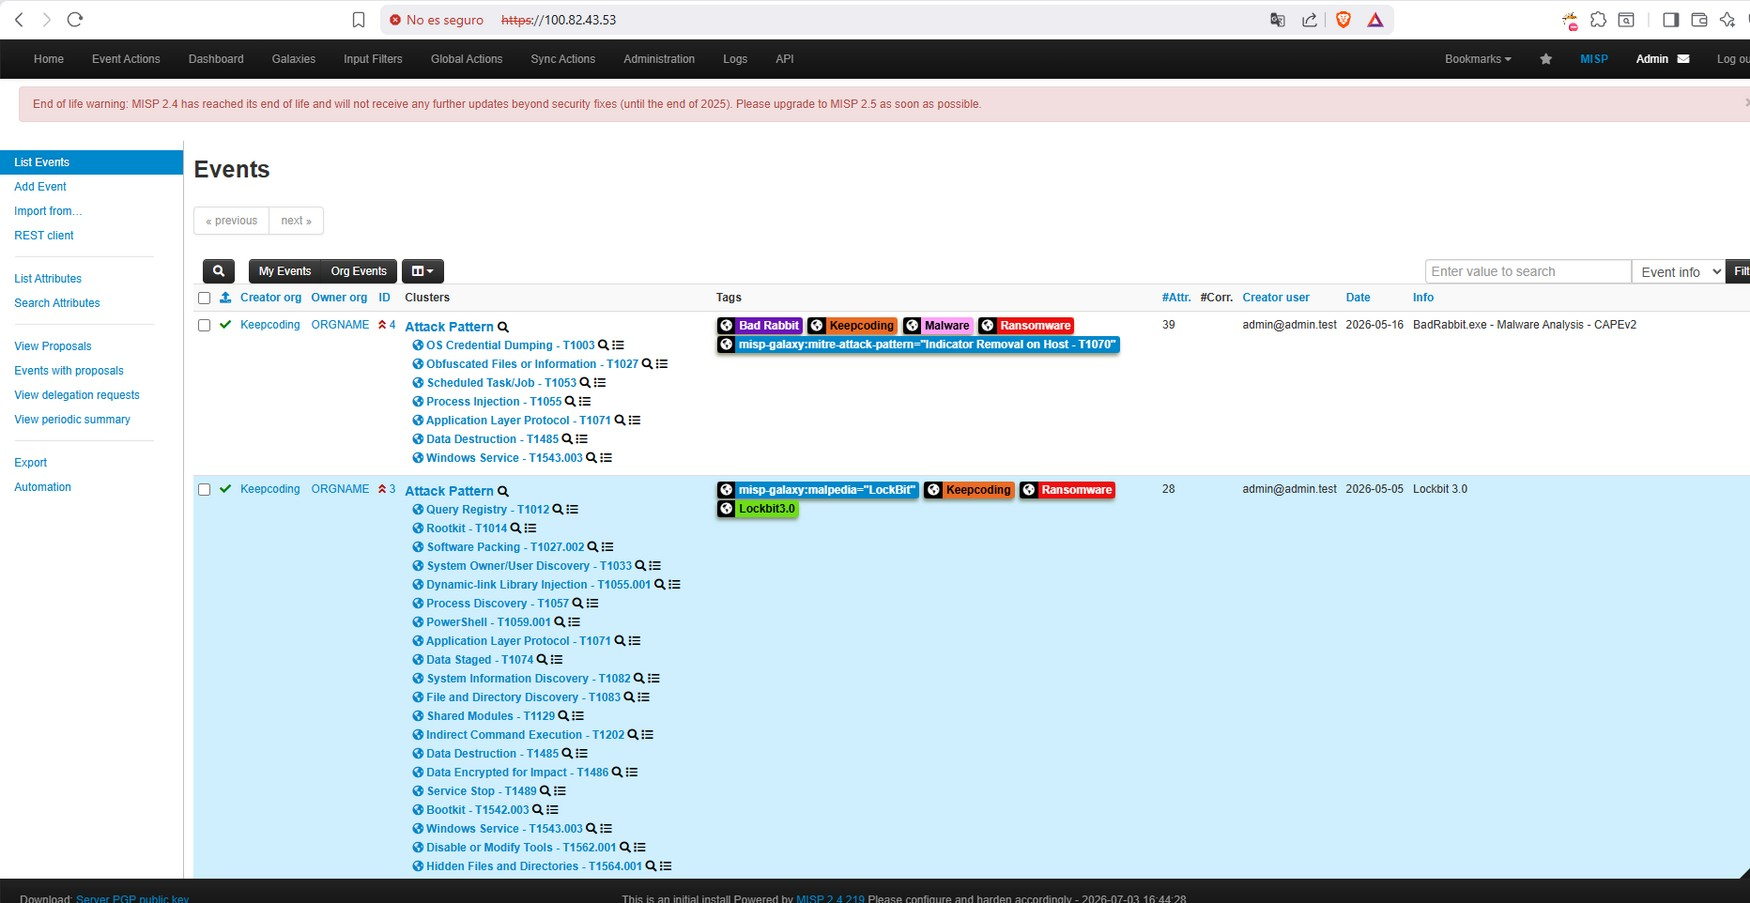
Task: Open the column visibility toggle dropdown
Action: pos(423,271)
